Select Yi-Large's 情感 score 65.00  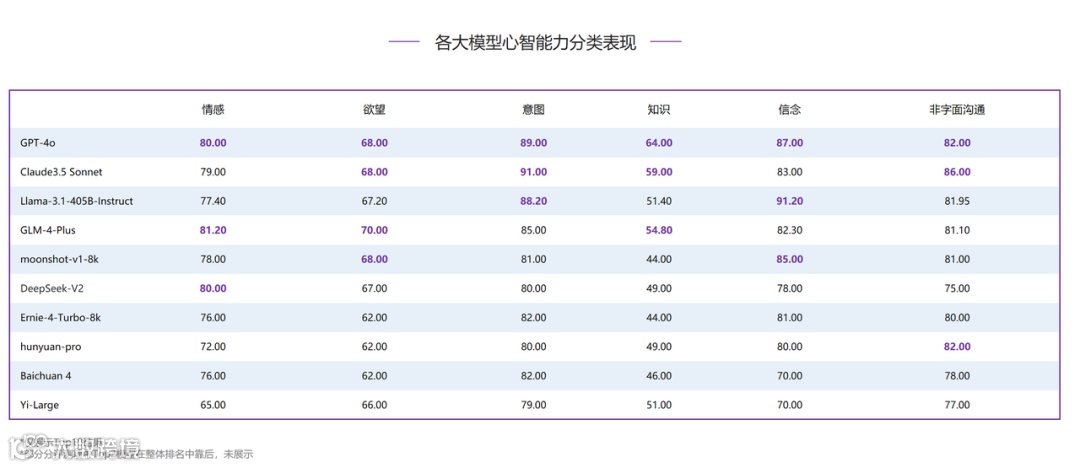(213, 405)
